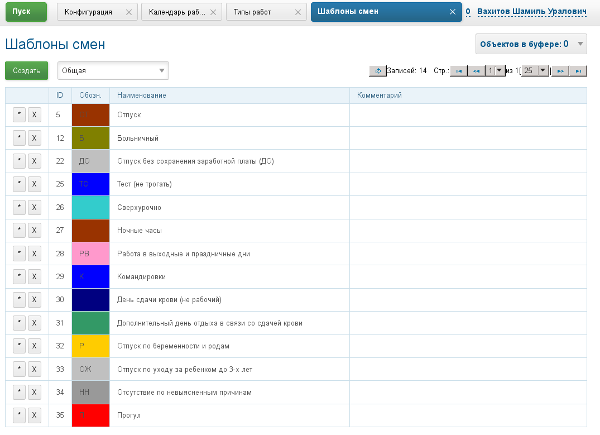Click the edit icon for the Отпуск row
600x435 pixels.
(x=20, y=115)
